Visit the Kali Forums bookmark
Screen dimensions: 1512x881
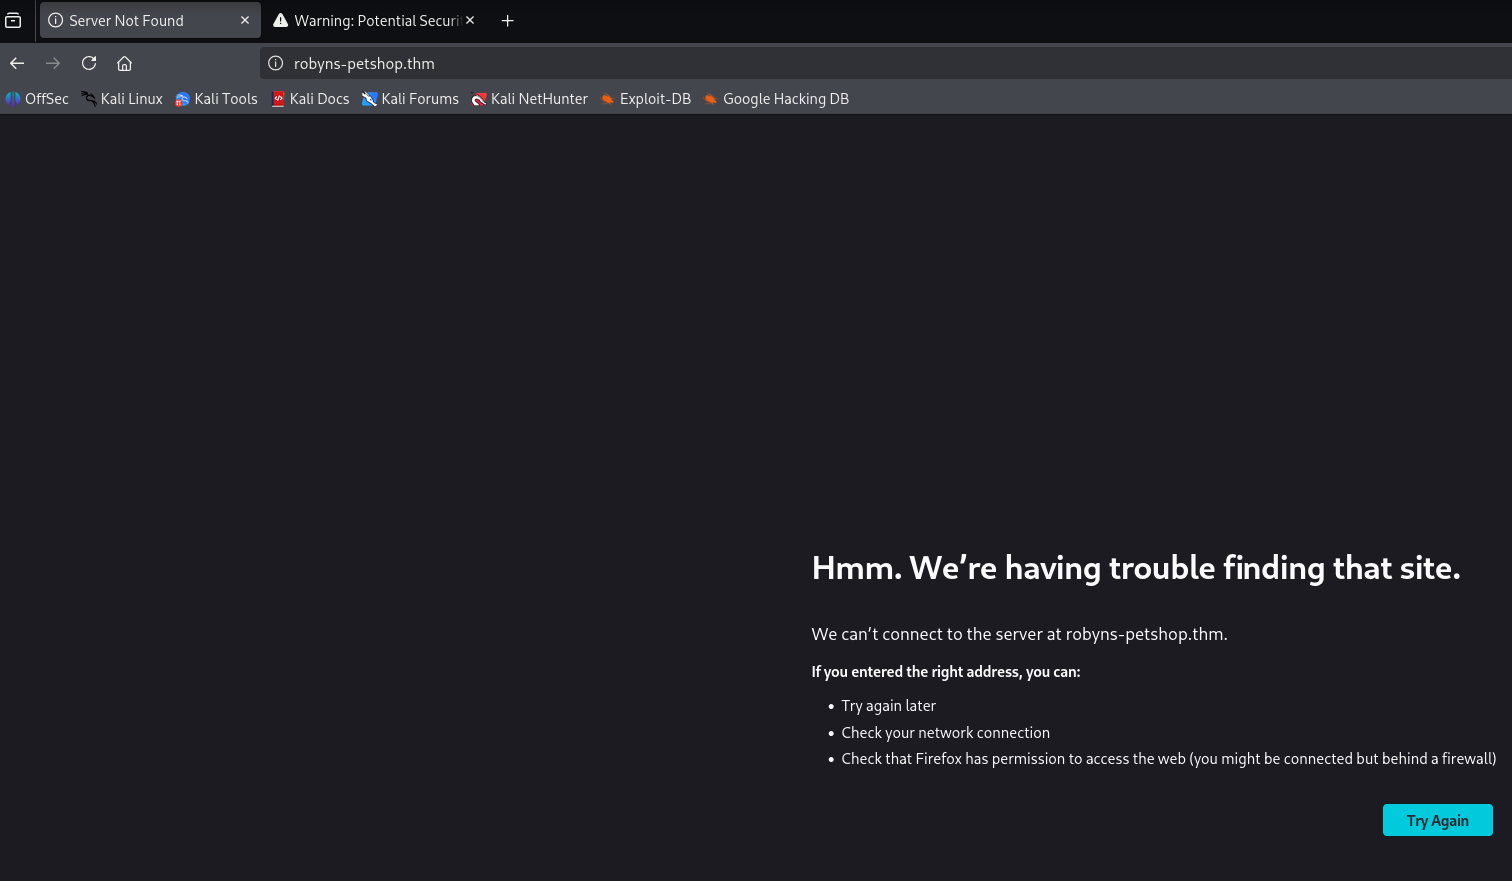(410, 99)
